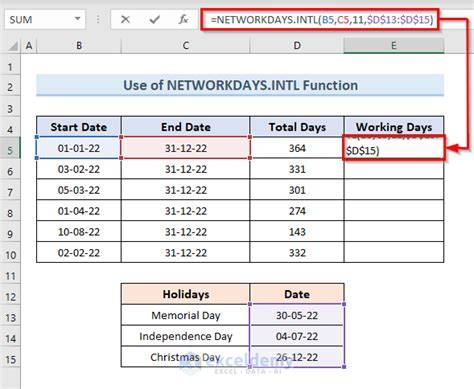Image resolution: width=474 pixels, height=389 pixels.
Task: Select column E header
Action: [x=394, y=46]
